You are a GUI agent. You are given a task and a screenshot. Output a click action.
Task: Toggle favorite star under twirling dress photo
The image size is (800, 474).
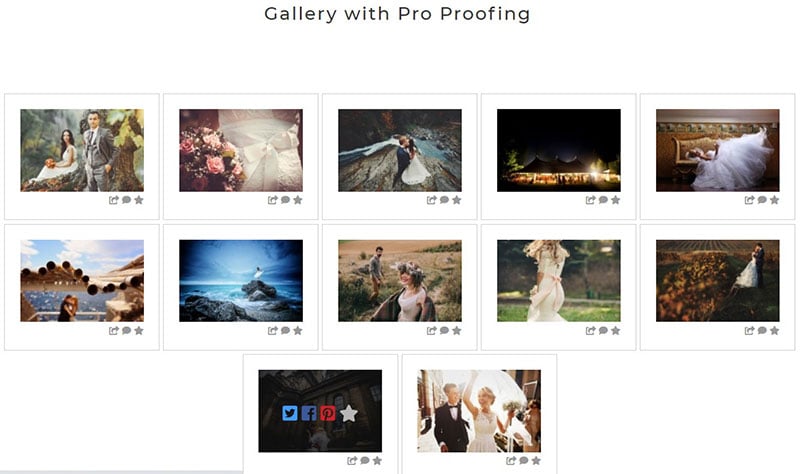(x=616, y=331)
